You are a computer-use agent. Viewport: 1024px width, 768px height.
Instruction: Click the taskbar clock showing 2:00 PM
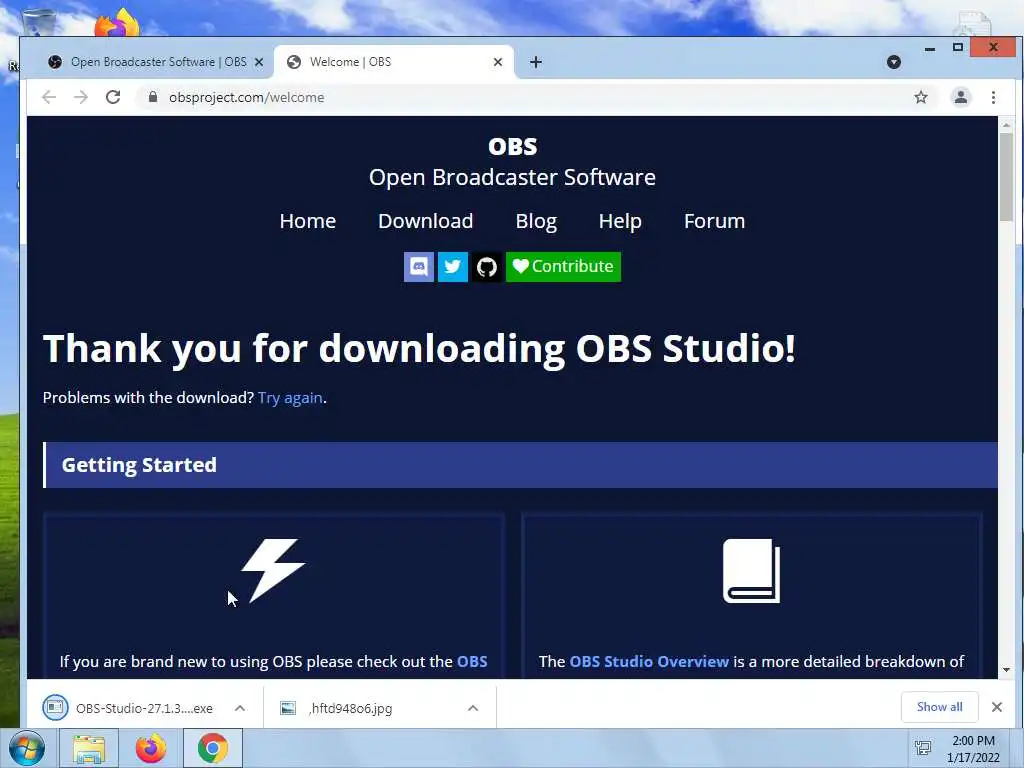[x=973, y=749]
